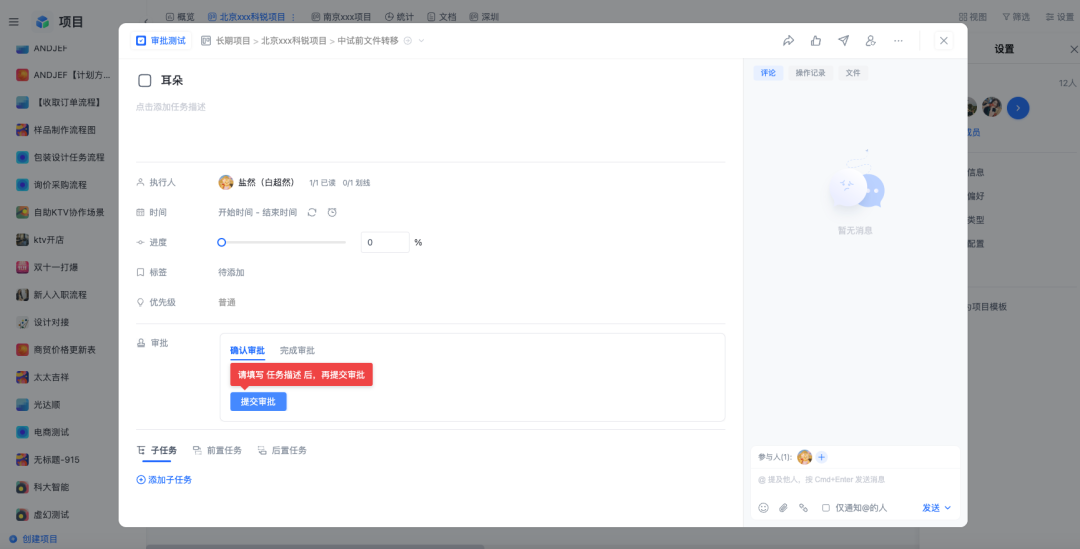Select the 子任务 tab
The width and height of the screenshot is (1080, 549).
pyautogui.click(x=157, y=450)
